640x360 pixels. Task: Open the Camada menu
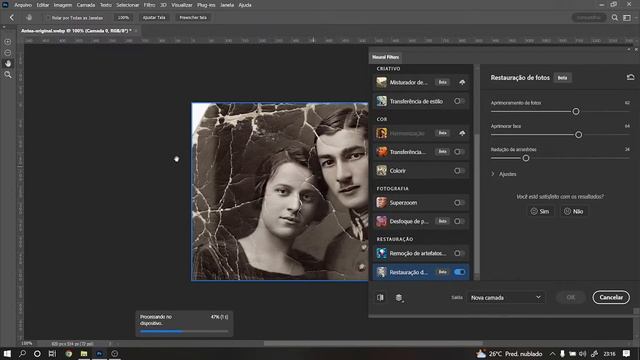(86, 5)
